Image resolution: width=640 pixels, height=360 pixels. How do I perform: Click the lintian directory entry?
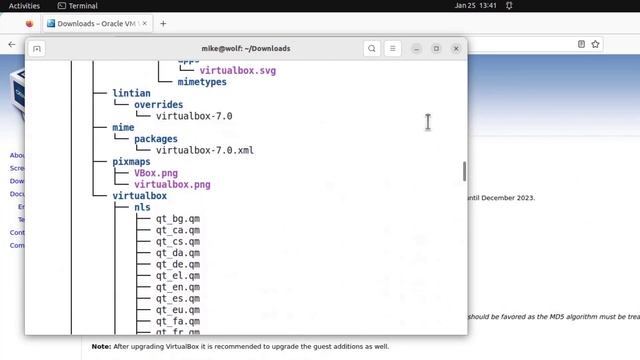[131, 93]
